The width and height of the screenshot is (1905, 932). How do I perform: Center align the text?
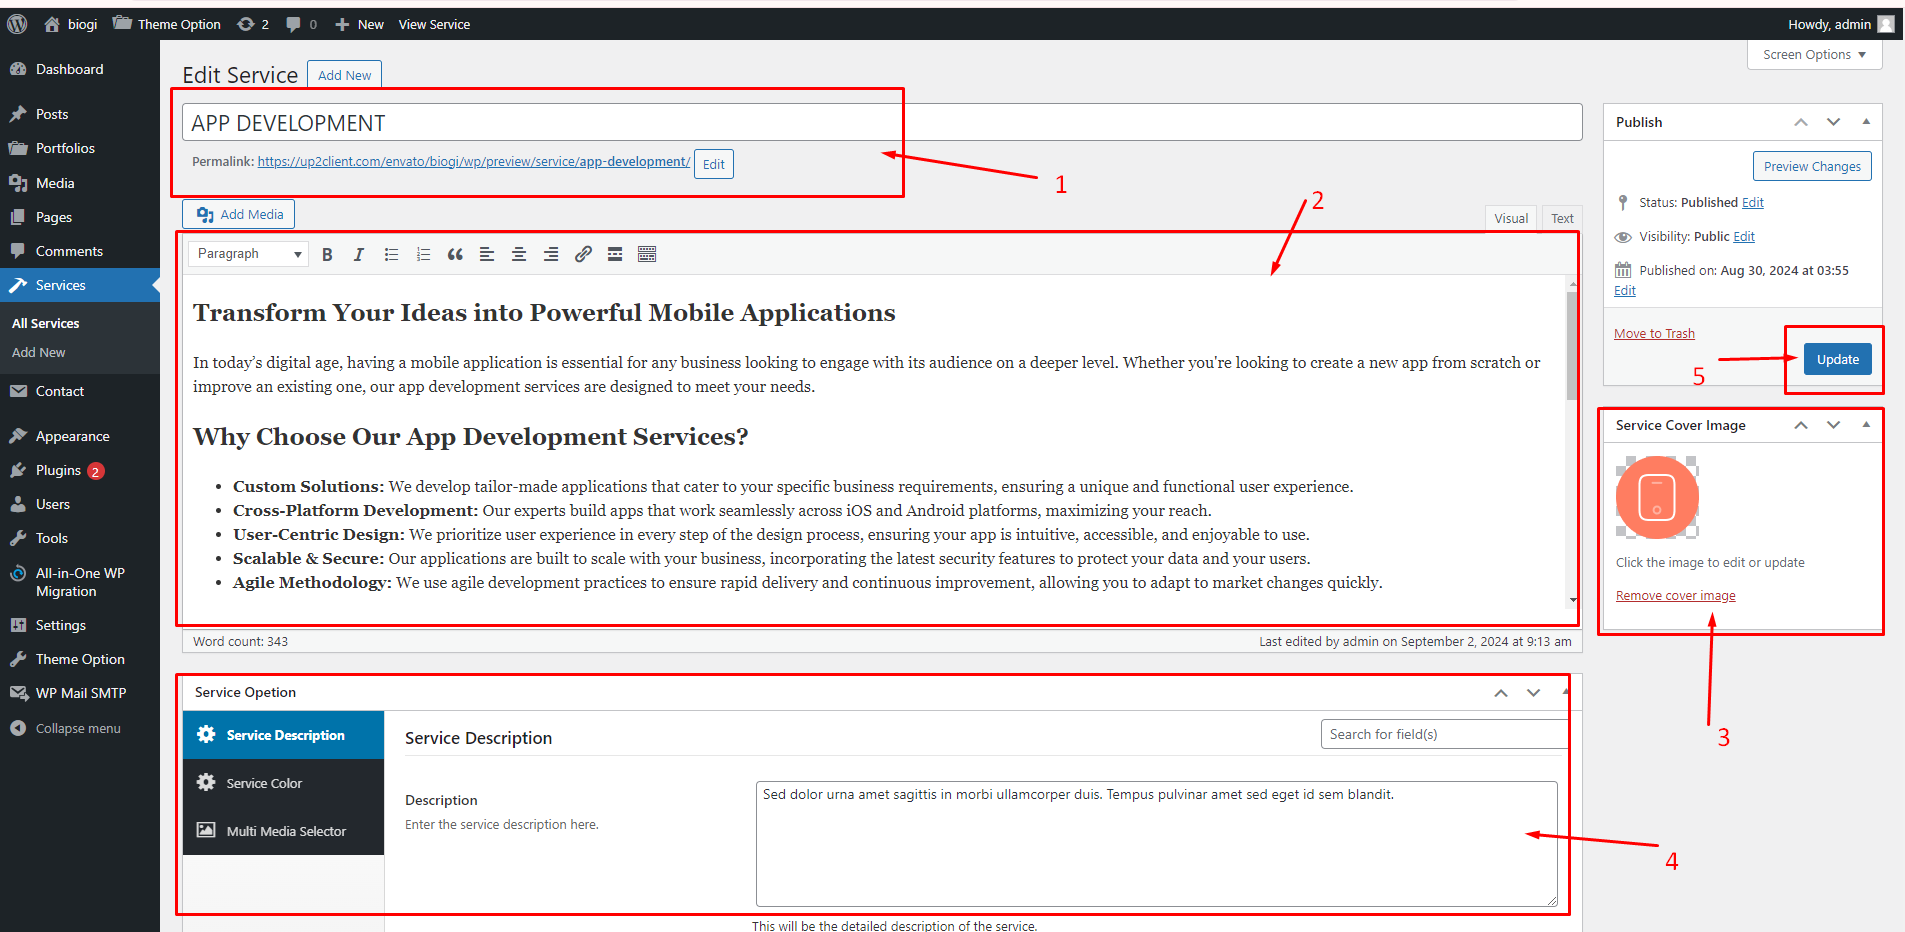(519, 255)
